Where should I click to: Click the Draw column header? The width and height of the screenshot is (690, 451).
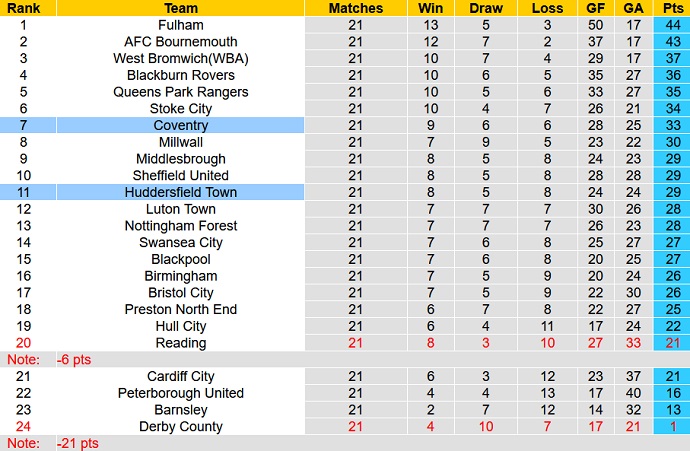486,8
